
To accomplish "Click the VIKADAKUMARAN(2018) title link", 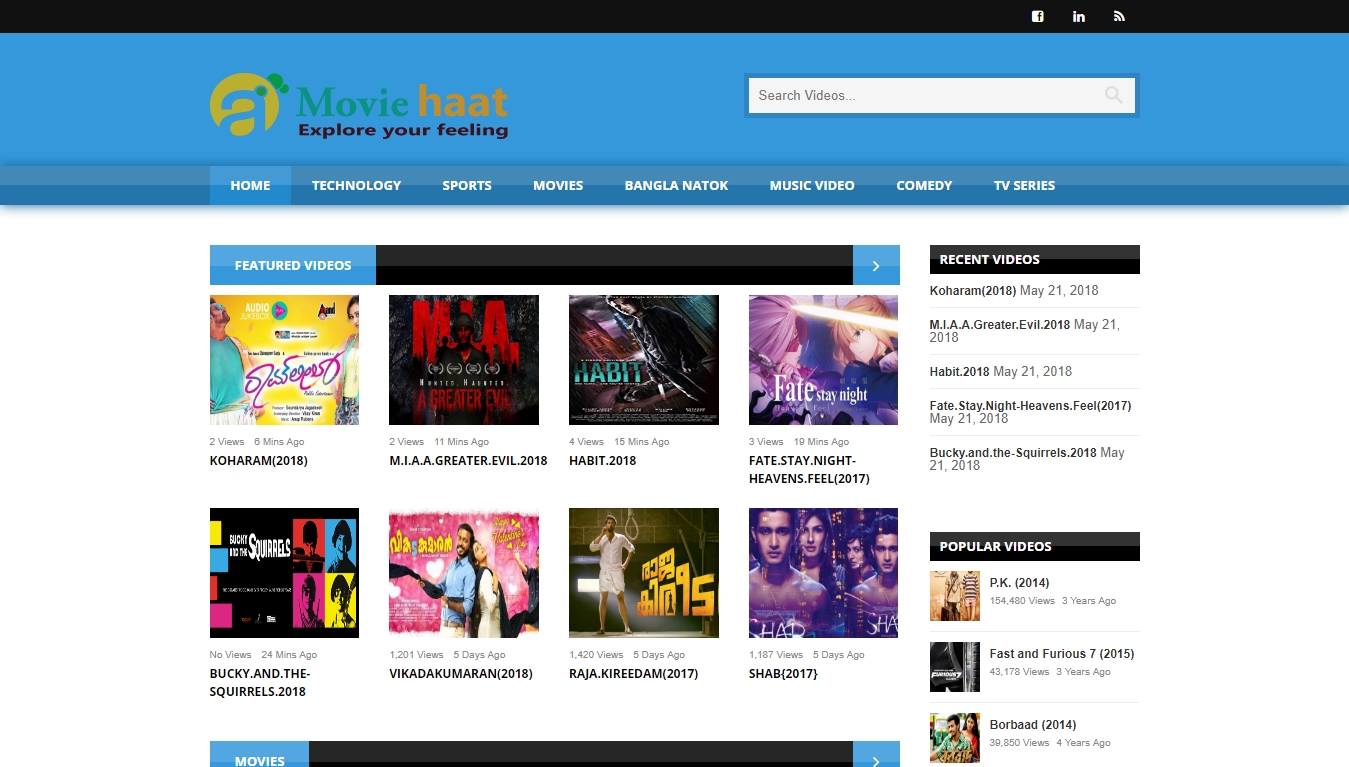I will [x=461, y=674].
